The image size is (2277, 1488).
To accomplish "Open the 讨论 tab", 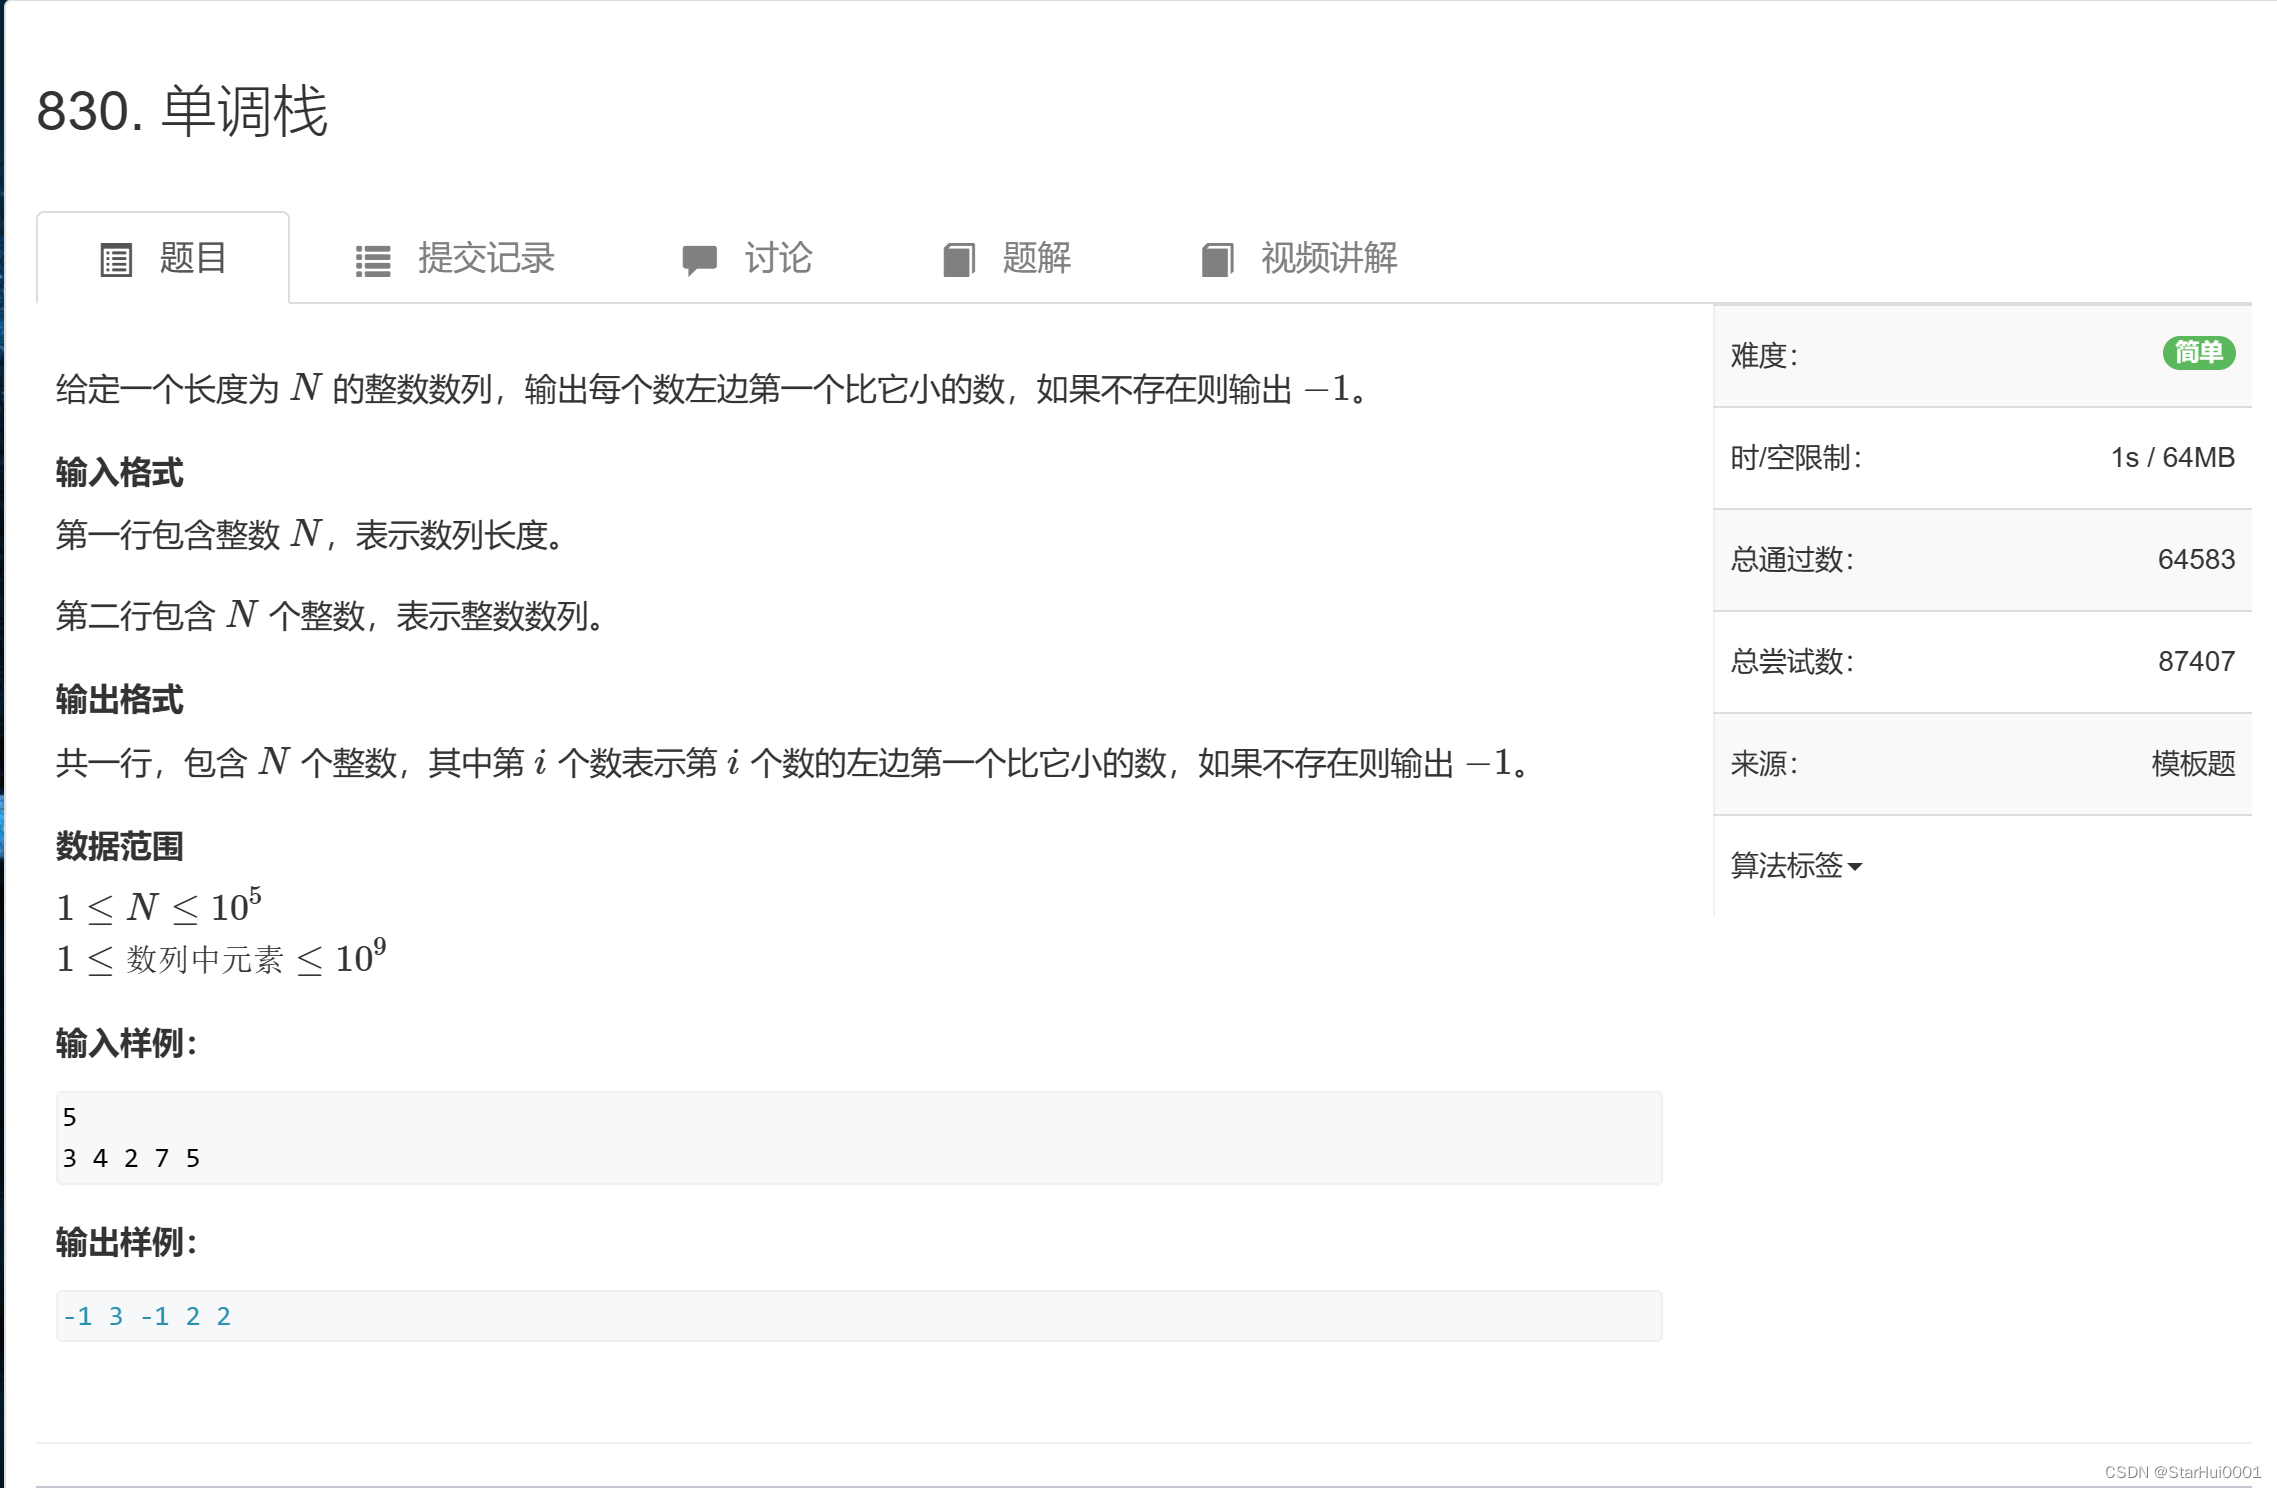I will pyautogui.click(x=781, y=259).
